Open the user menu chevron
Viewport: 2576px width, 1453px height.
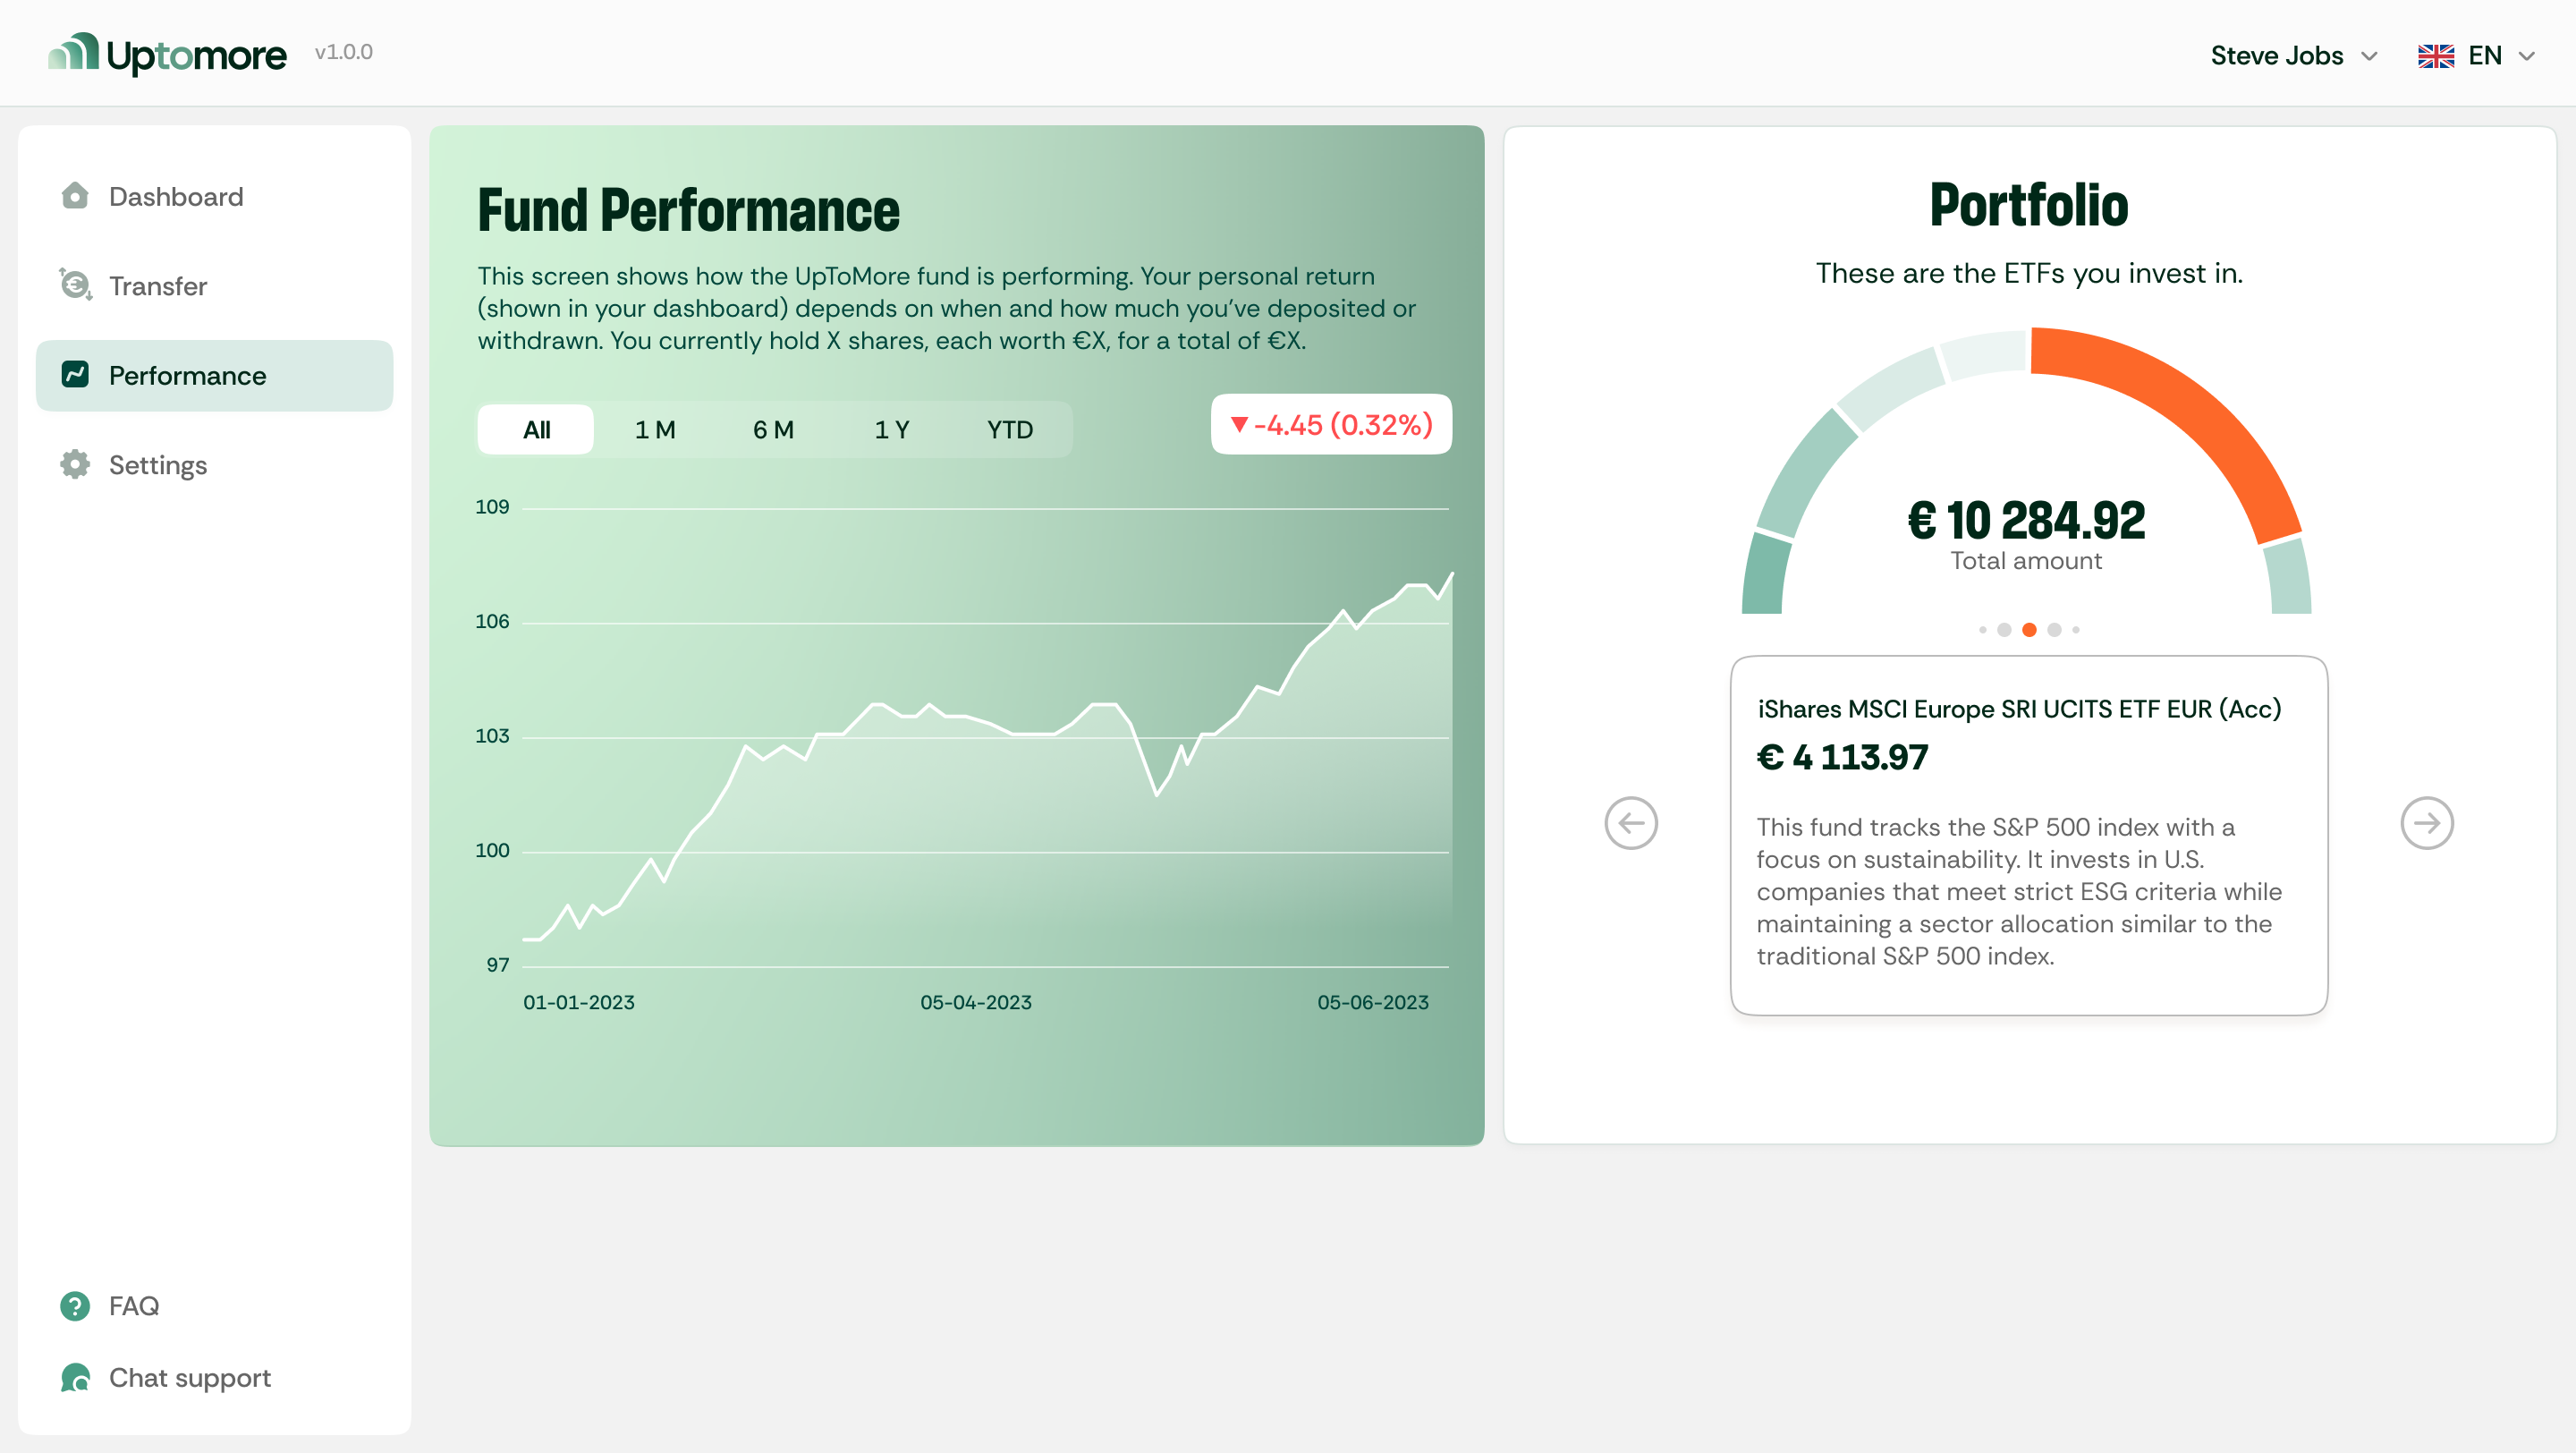(2369, 57)
